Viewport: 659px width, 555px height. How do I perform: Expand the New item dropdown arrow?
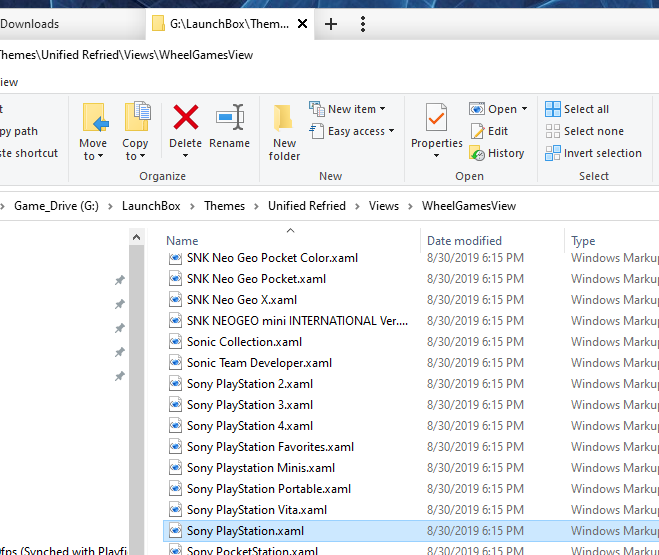pos(382,109)
